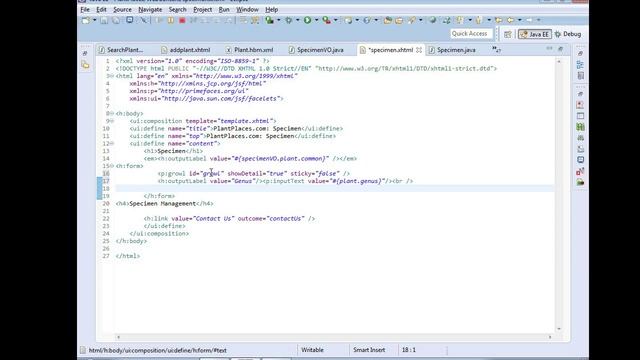The image size is (640, 360).
Task: Click the Run External Tools icon
Action: pyautogui.click(x=326, y=20)
